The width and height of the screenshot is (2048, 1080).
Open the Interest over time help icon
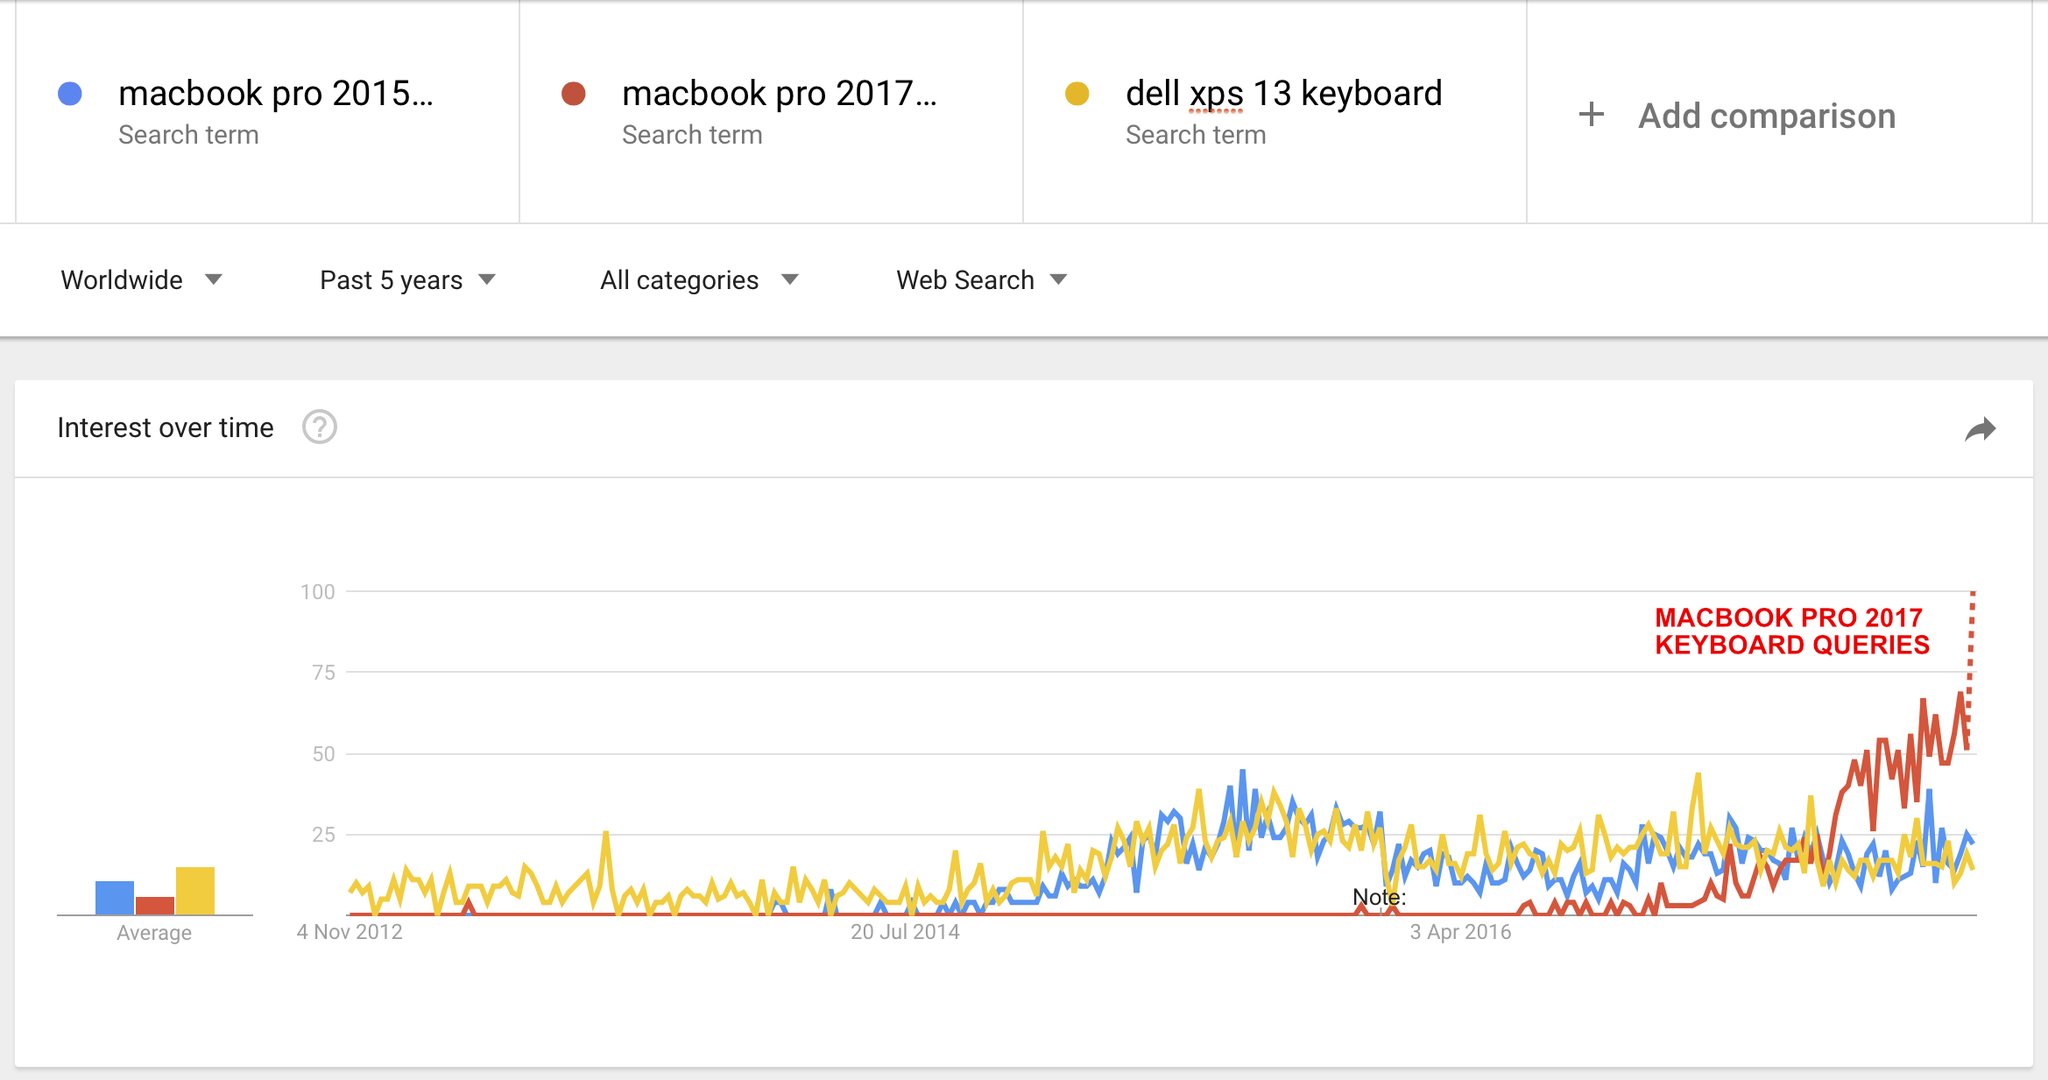pos(319,427)
